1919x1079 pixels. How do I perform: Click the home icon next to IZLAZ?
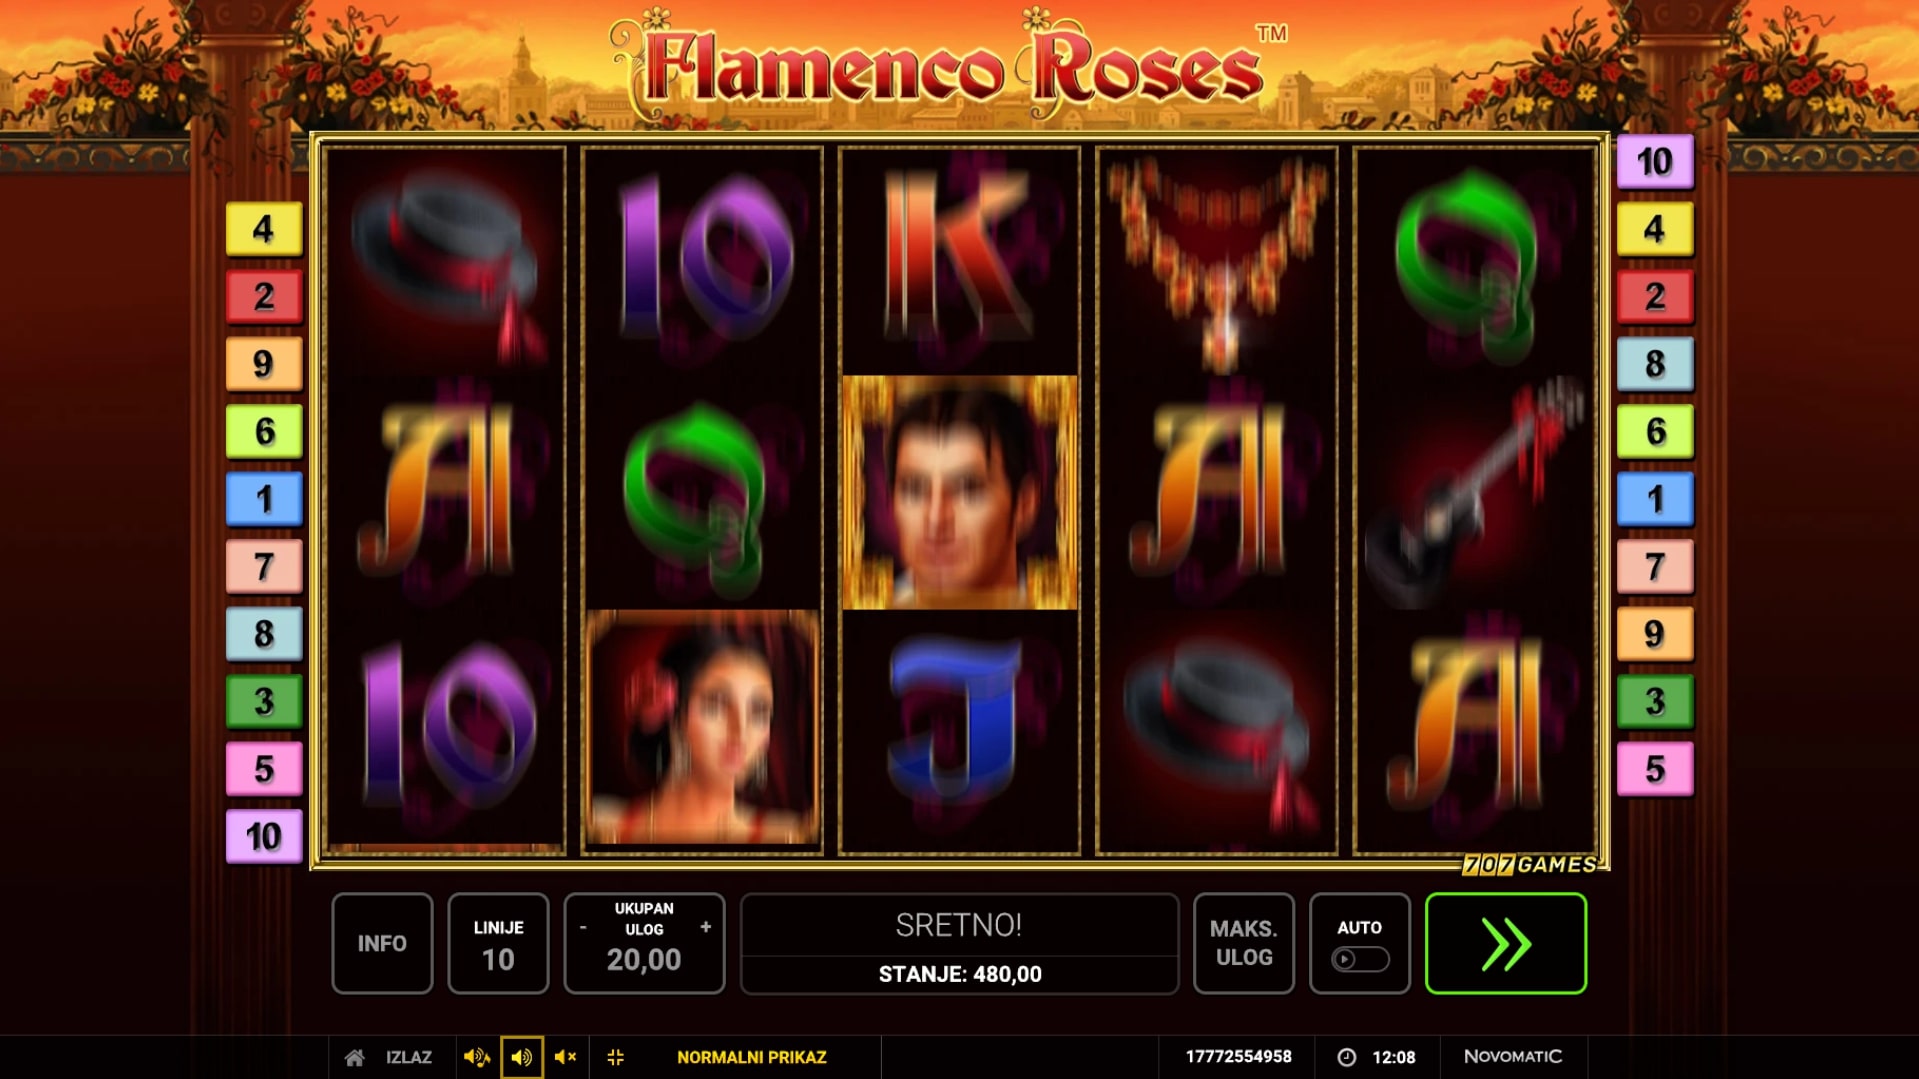(x=354, y=1057)
